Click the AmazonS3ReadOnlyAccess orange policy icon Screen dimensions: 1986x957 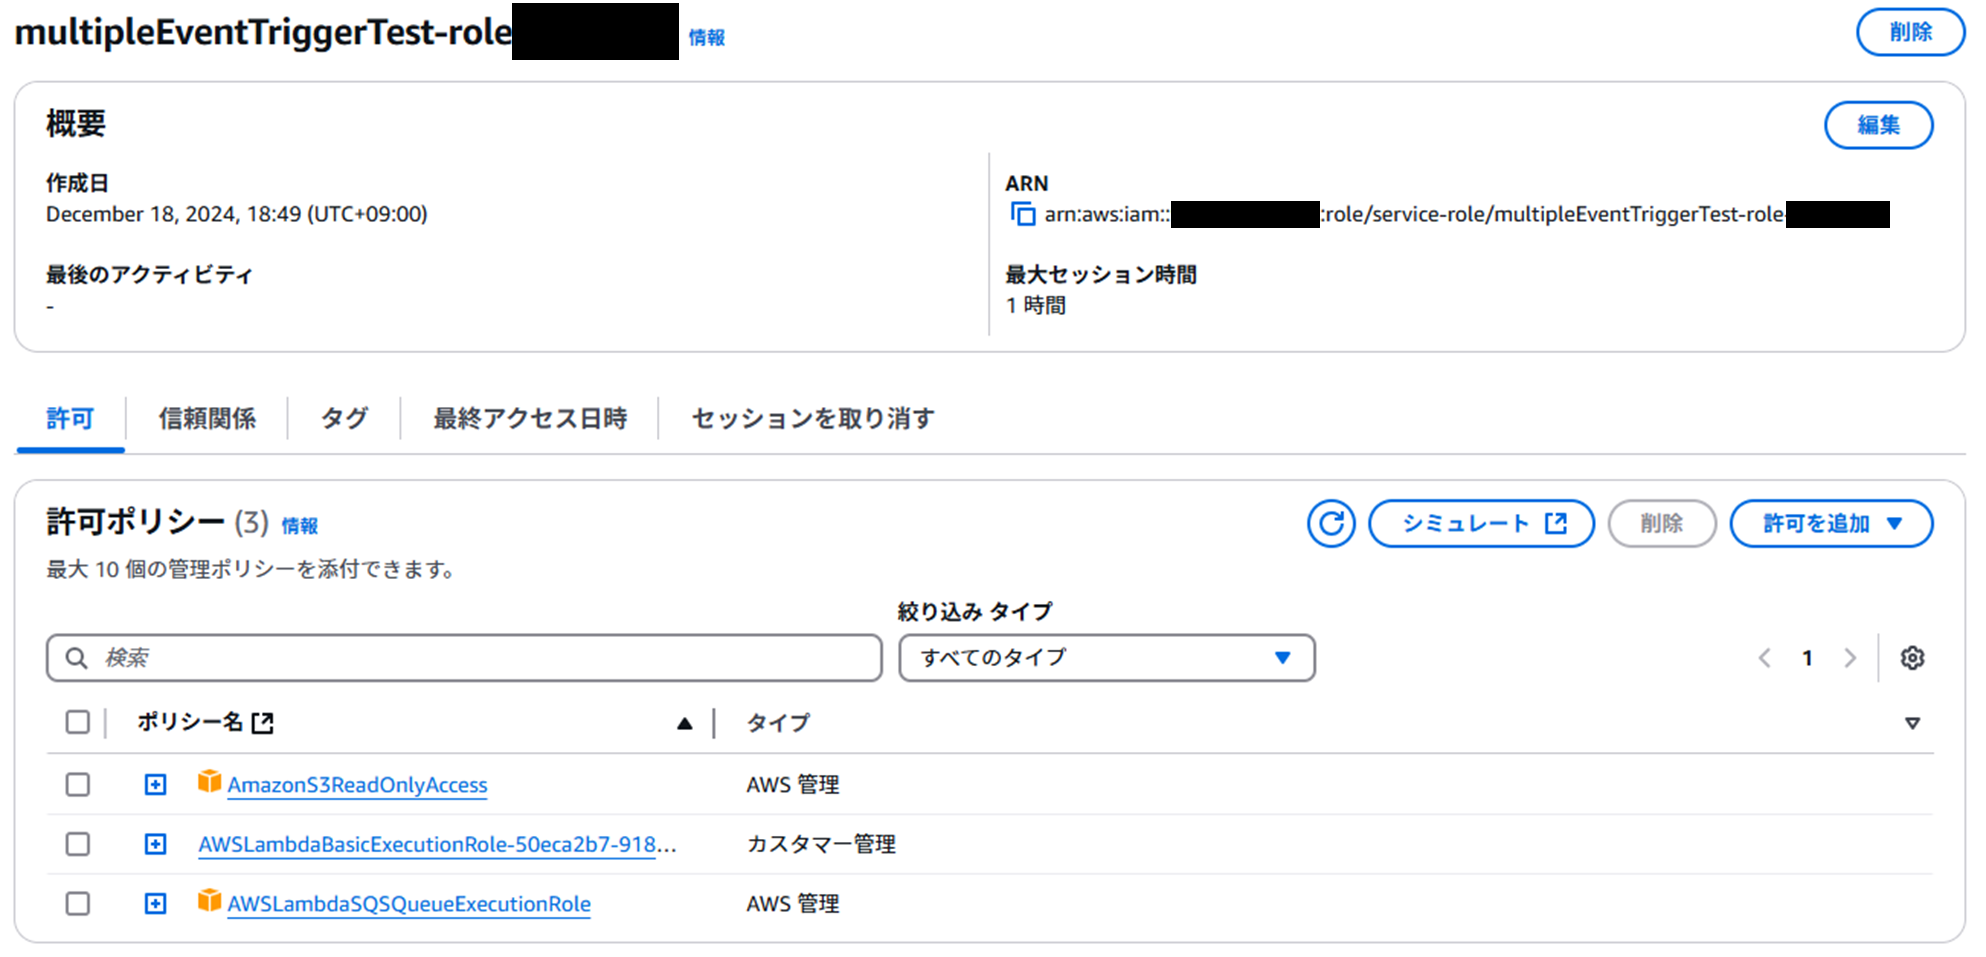point(209,782)
